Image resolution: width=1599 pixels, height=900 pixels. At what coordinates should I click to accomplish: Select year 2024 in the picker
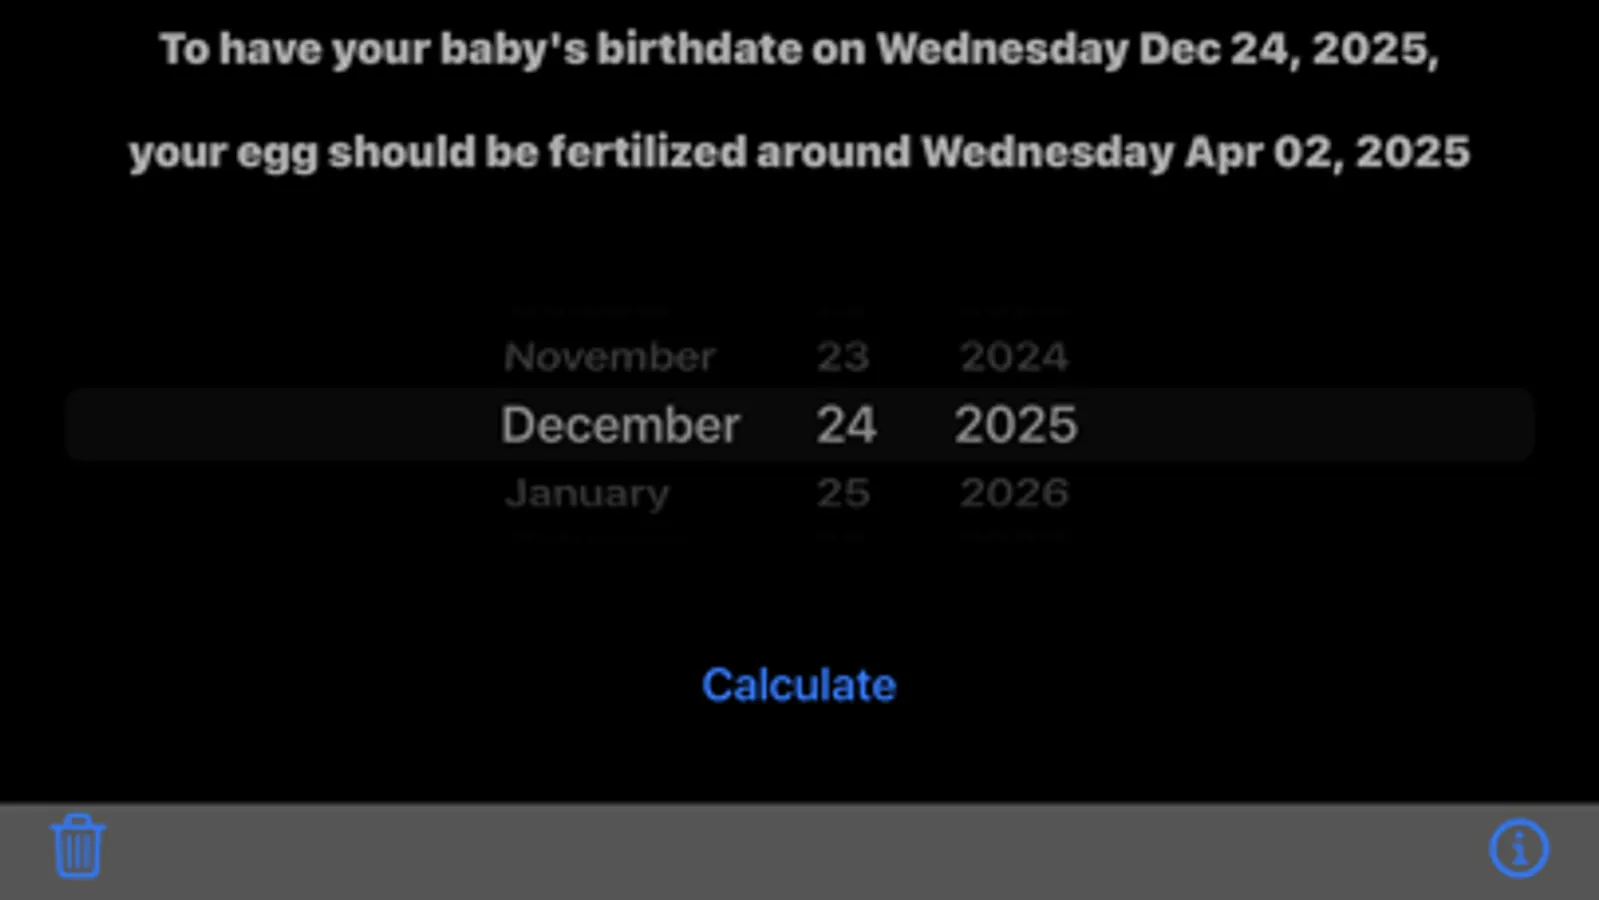point(1014,357)
